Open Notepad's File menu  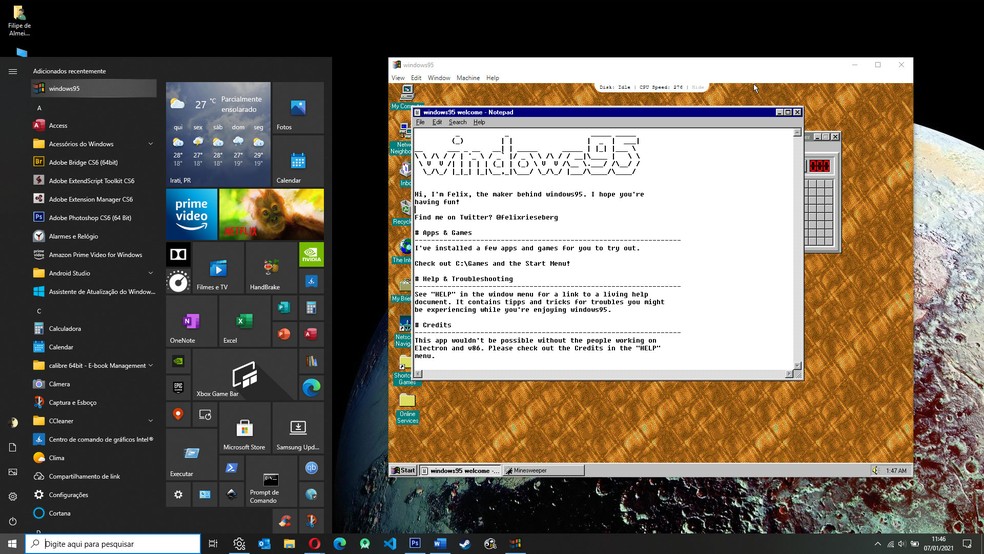[420, 122]
